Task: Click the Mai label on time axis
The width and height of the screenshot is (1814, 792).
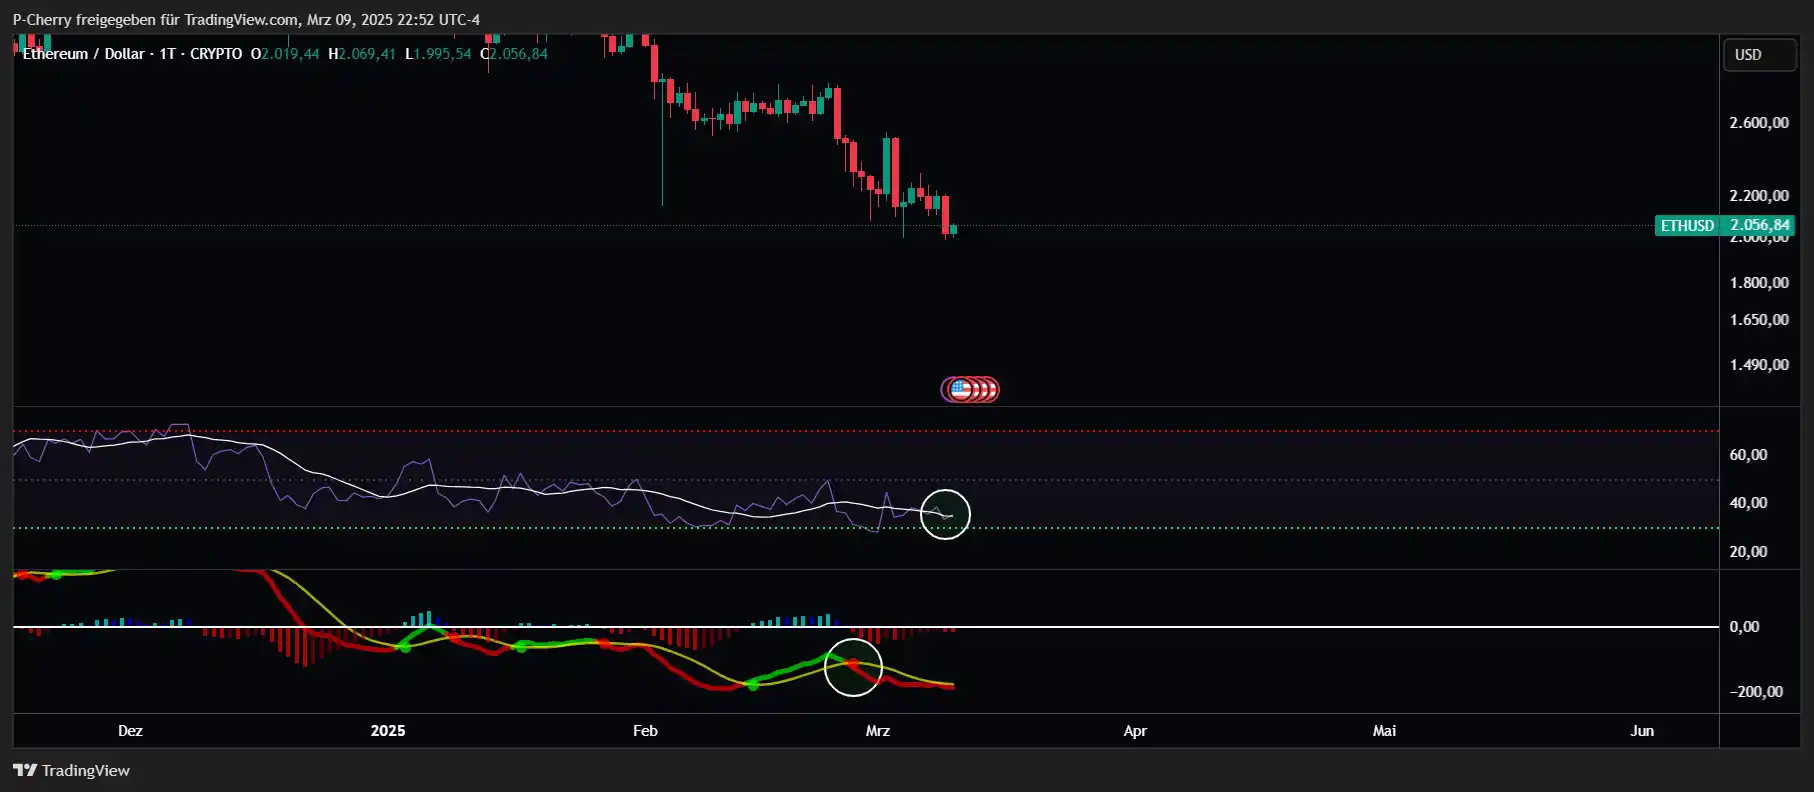Action: (x=1384, y=731)
